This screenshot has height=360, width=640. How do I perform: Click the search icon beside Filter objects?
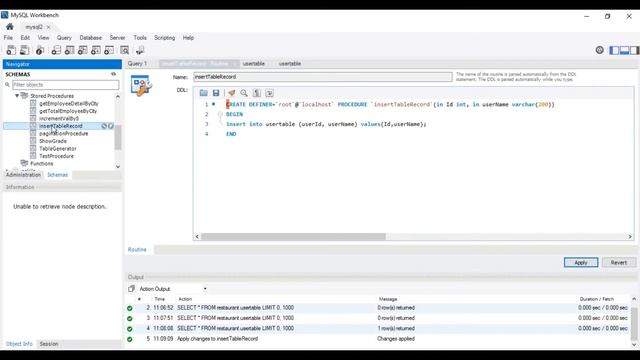pos(7,85)
